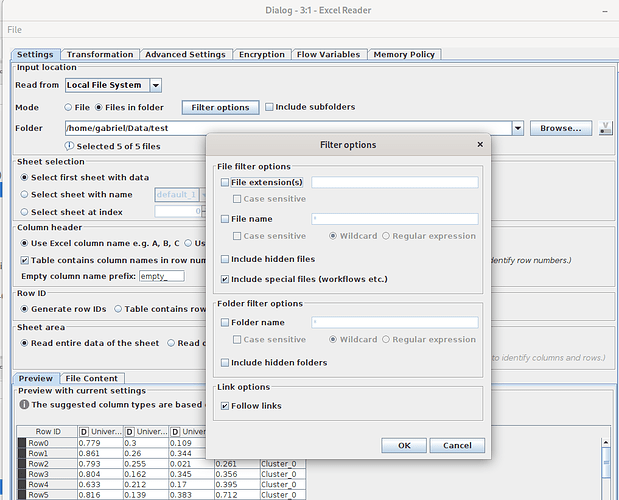Click the info icon next to 'Selected 5 of 5 files'
This screenshot has height=500, width=619.
69,146
